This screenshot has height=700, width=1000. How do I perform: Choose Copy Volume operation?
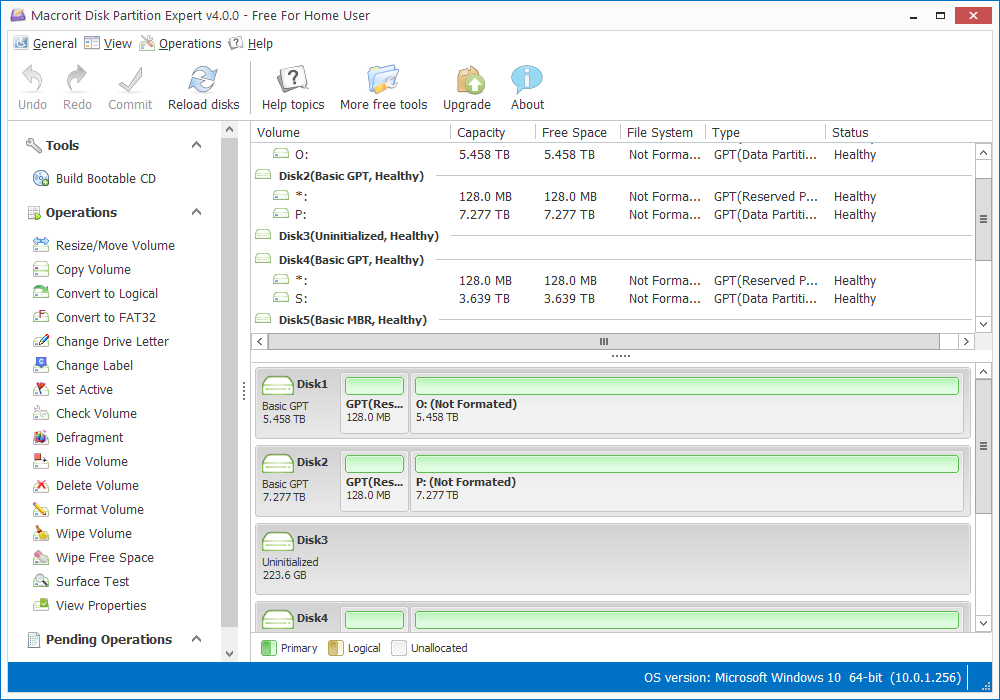(x=82, y=270)
